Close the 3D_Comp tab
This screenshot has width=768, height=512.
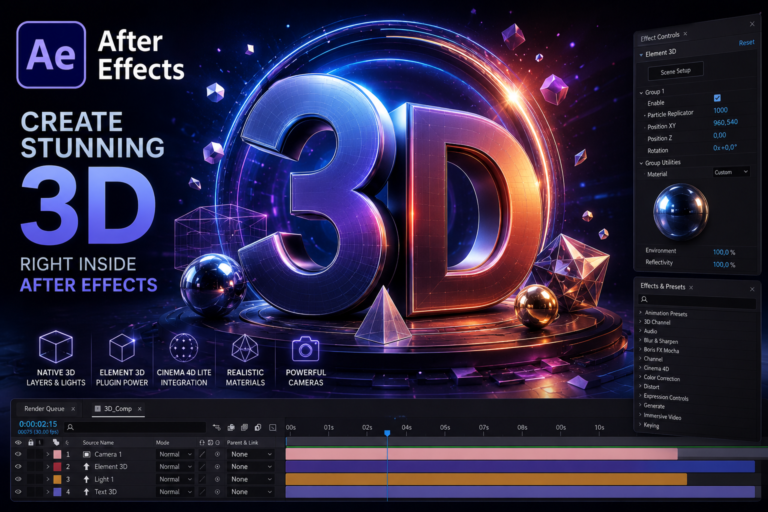click(140, 409)
